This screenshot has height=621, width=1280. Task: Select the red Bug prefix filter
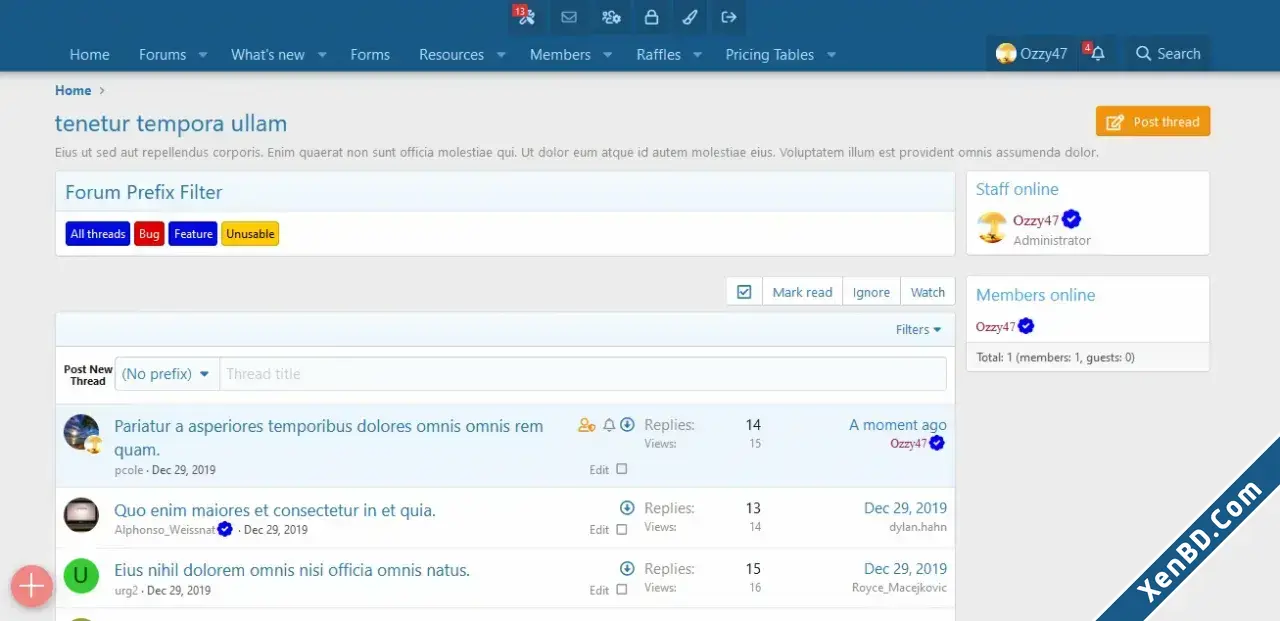[149, 234]
